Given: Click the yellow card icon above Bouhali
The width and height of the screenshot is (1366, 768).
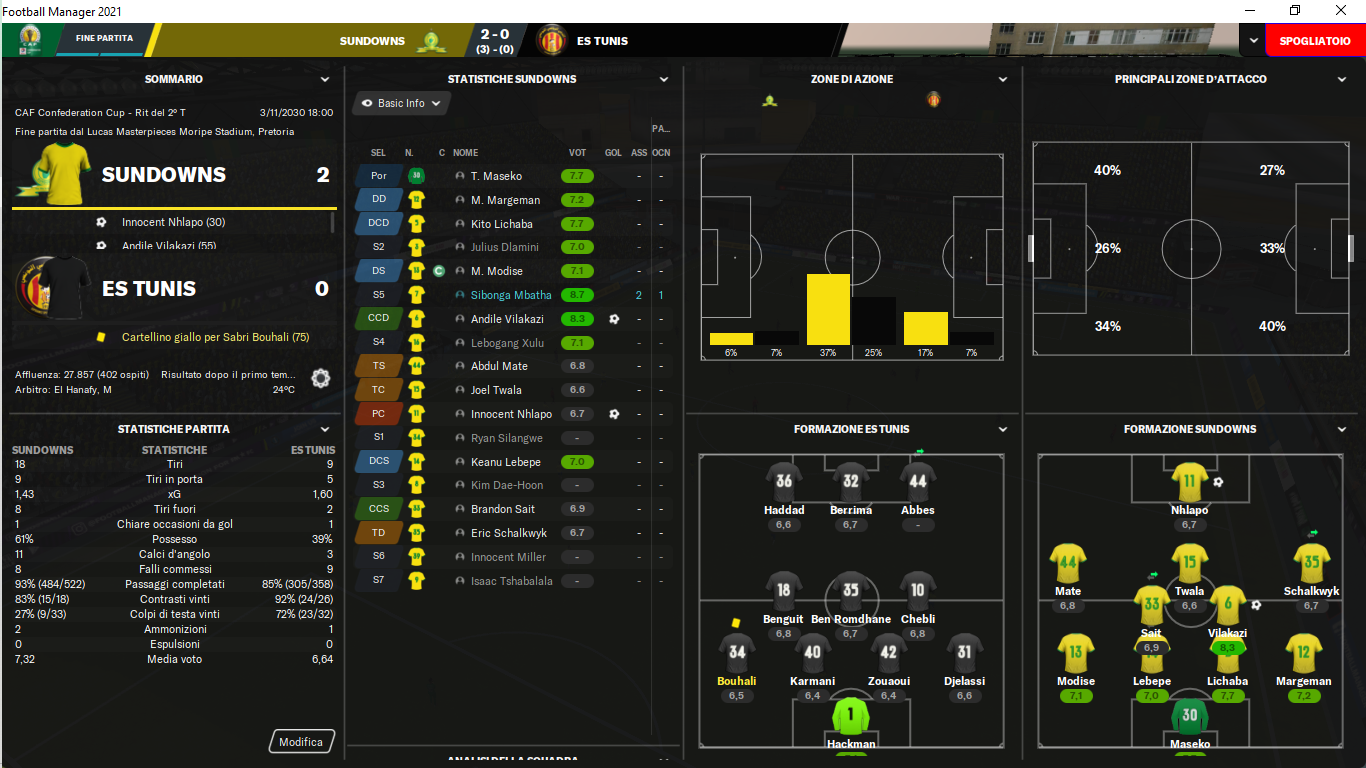Looking at the screenshot, I should tap(735, 623).
